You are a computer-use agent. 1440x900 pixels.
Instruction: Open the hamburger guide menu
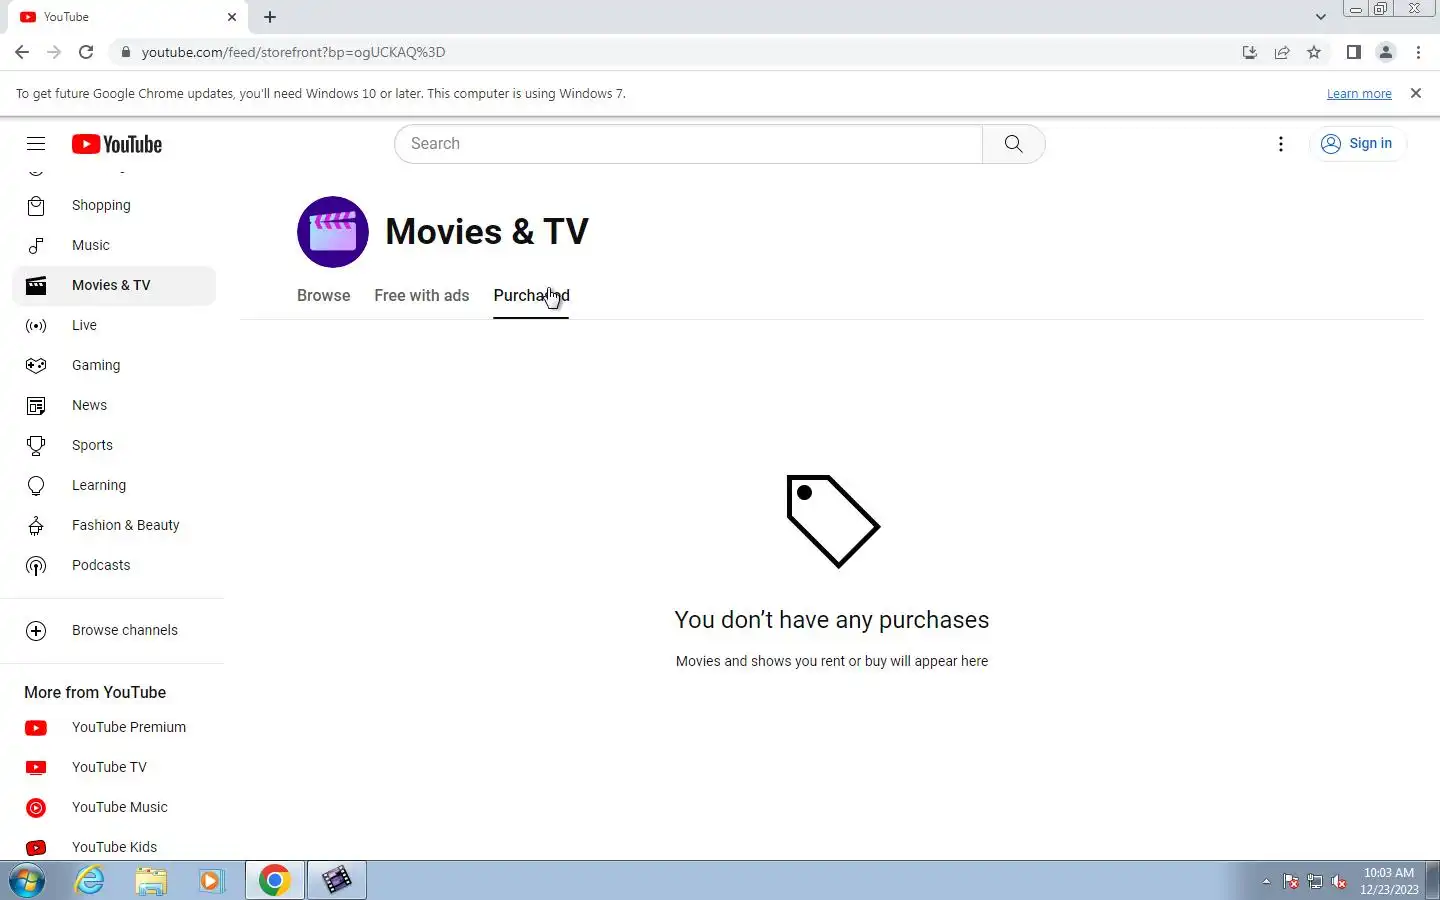pyautogui.click(x=36, y=144)
